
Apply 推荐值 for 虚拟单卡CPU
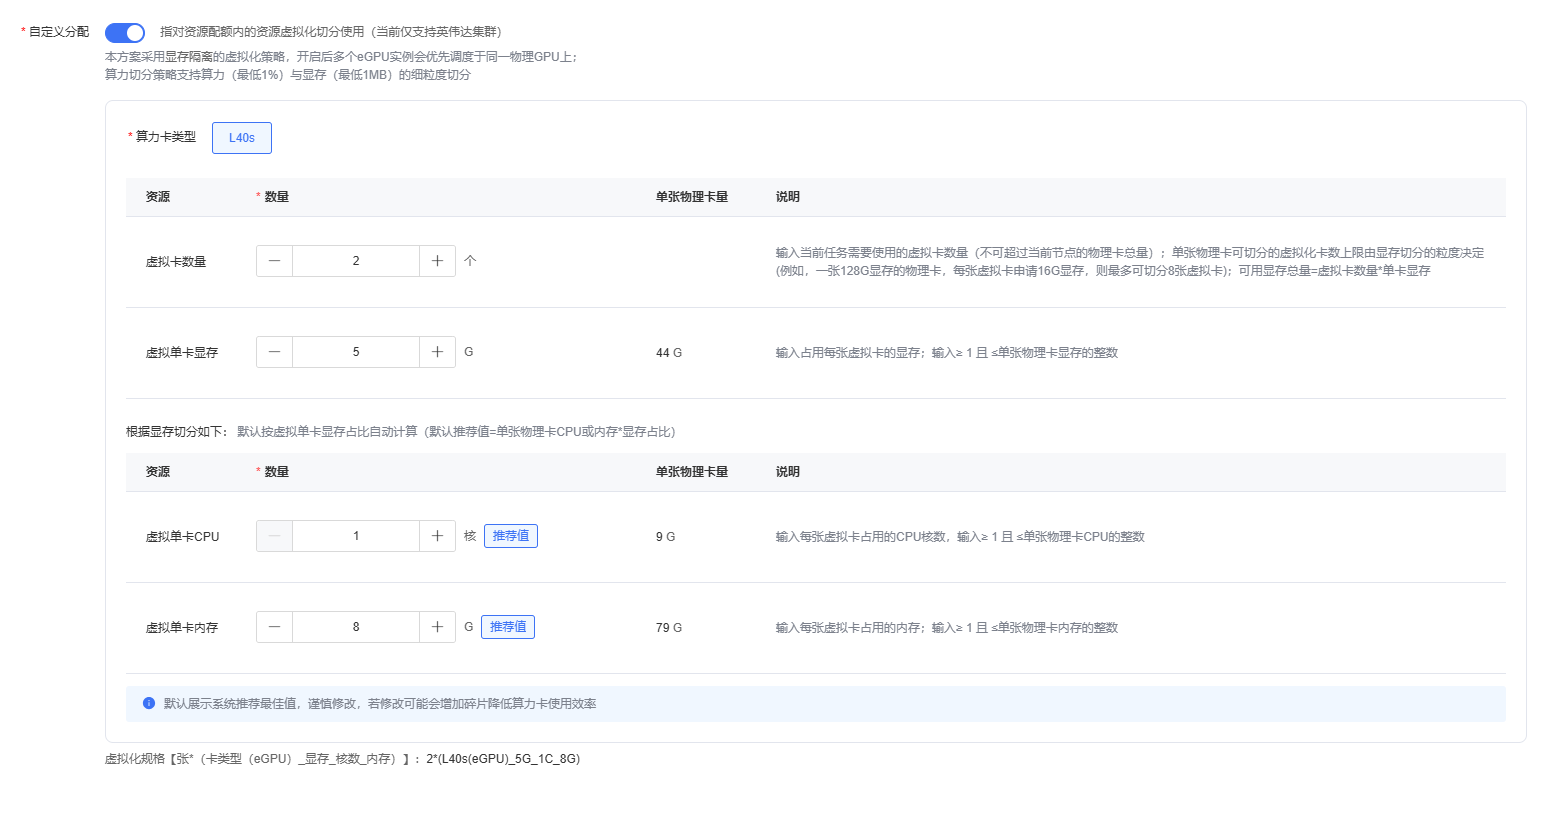coord(511,536)
